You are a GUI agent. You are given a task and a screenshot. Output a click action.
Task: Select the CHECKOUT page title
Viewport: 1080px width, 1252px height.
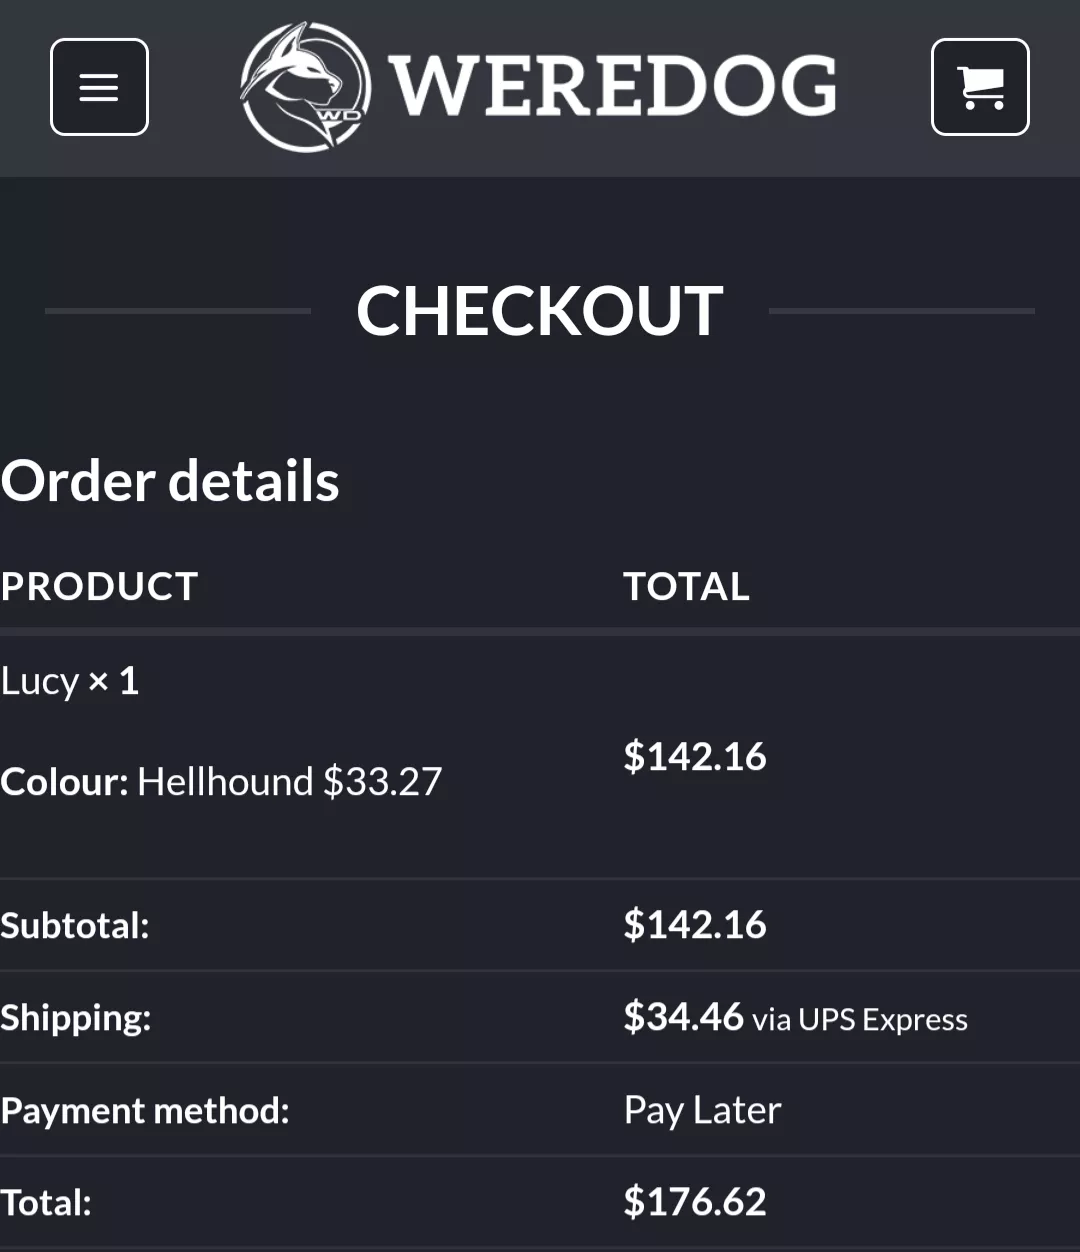[540, 312]
